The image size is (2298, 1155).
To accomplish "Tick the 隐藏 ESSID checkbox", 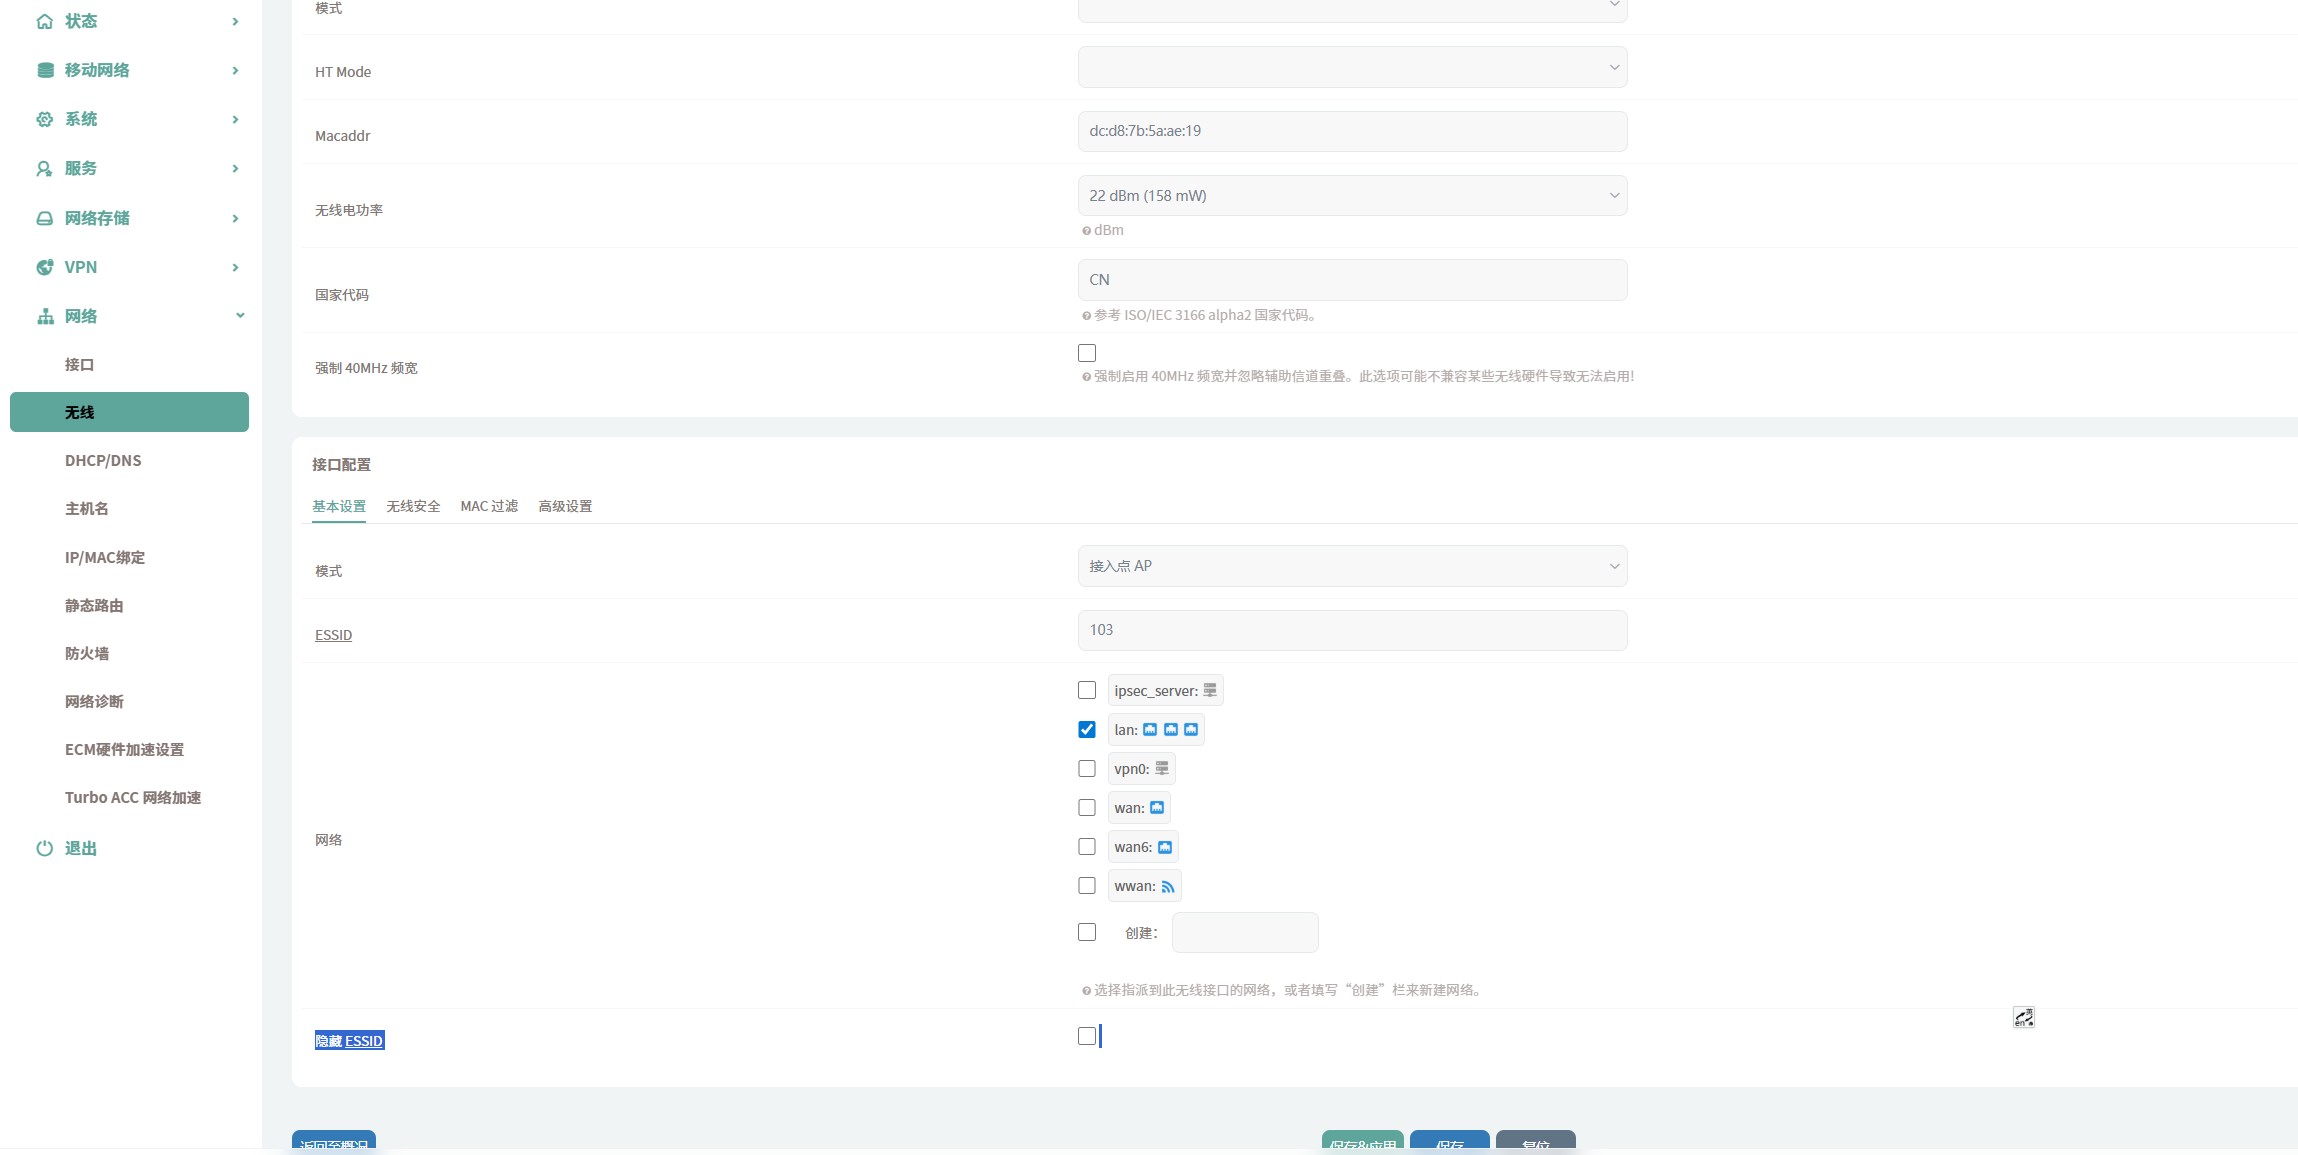I will [x=1087, y=1036].
